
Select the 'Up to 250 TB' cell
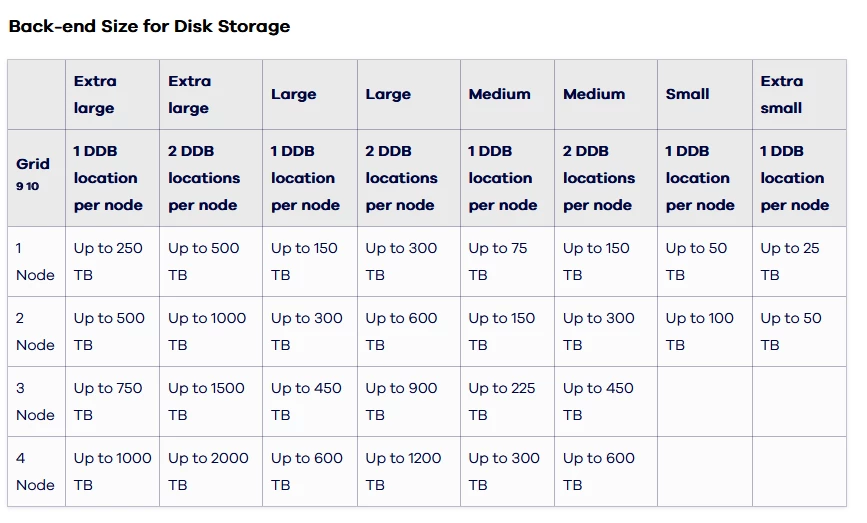tap(112, 262)
